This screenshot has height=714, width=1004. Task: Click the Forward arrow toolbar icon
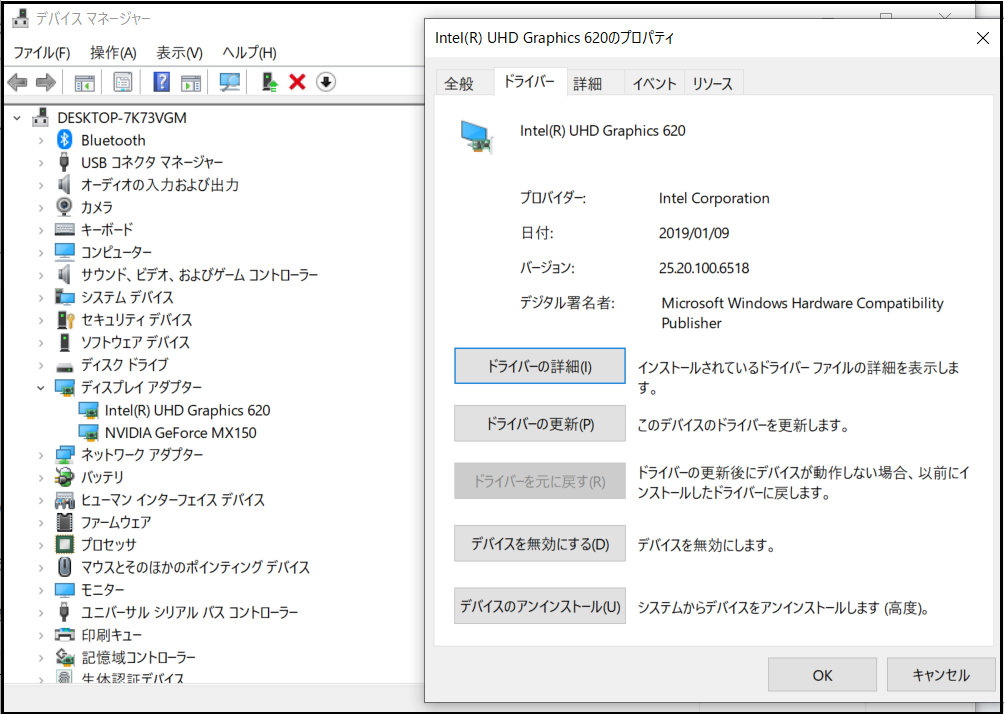[45, 82]
